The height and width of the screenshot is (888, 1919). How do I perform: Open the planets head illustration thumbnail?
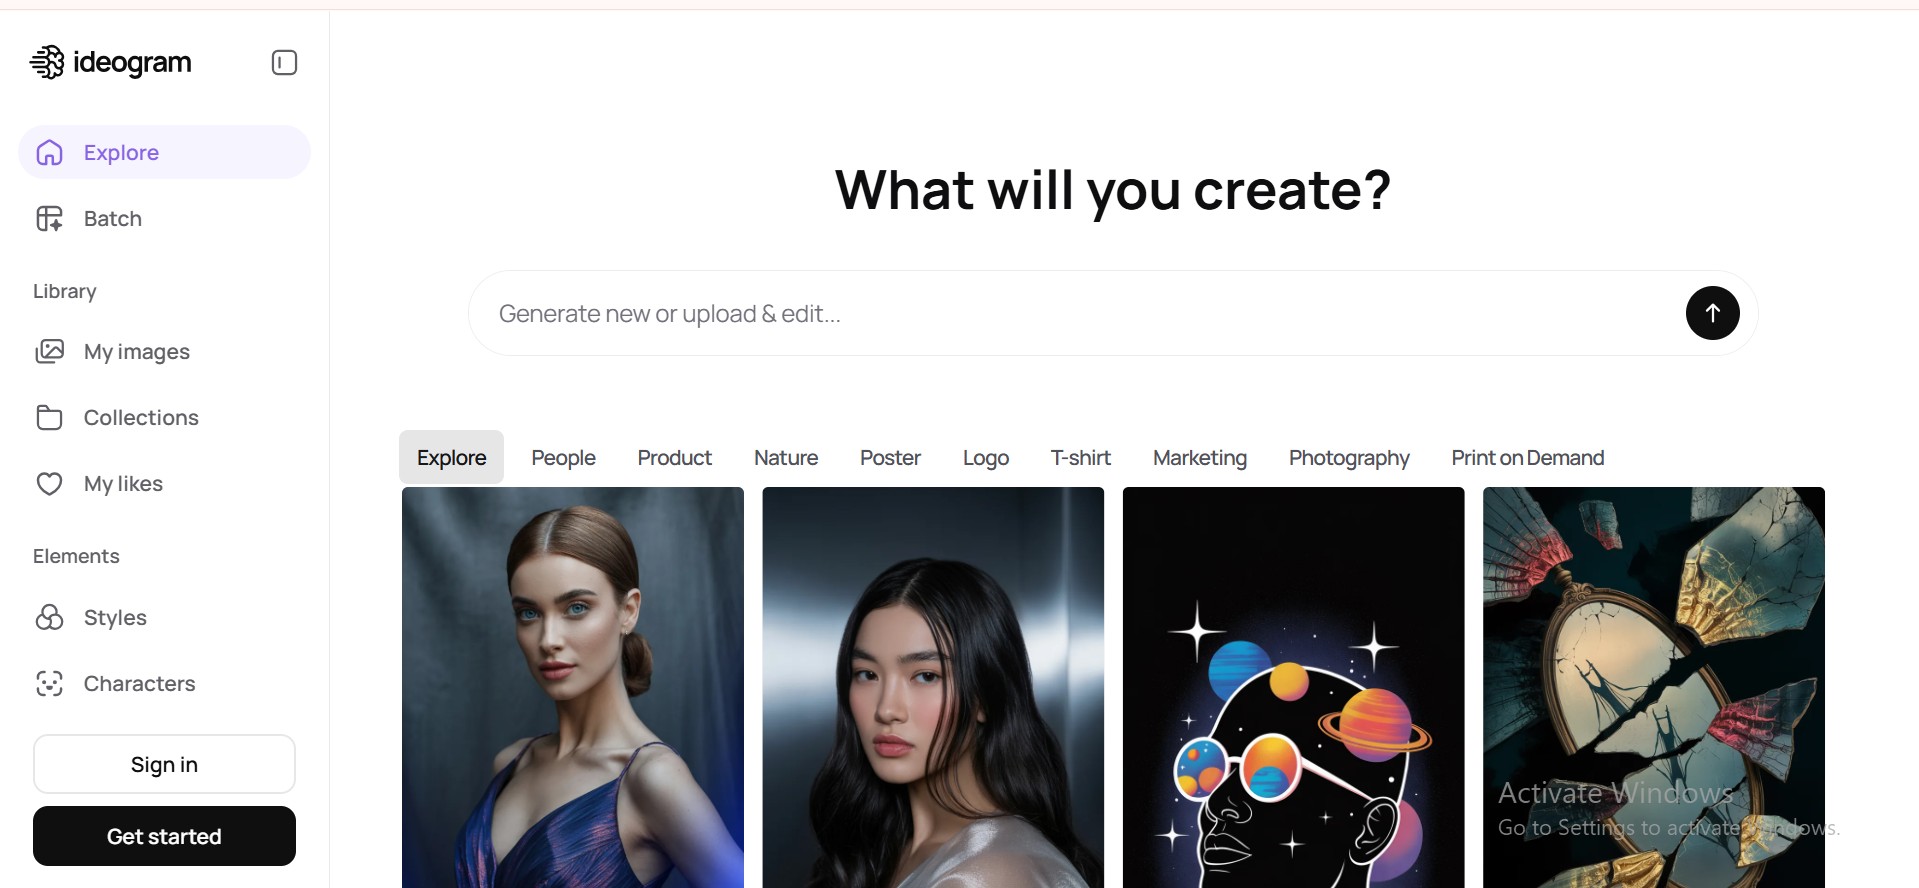1293,687
